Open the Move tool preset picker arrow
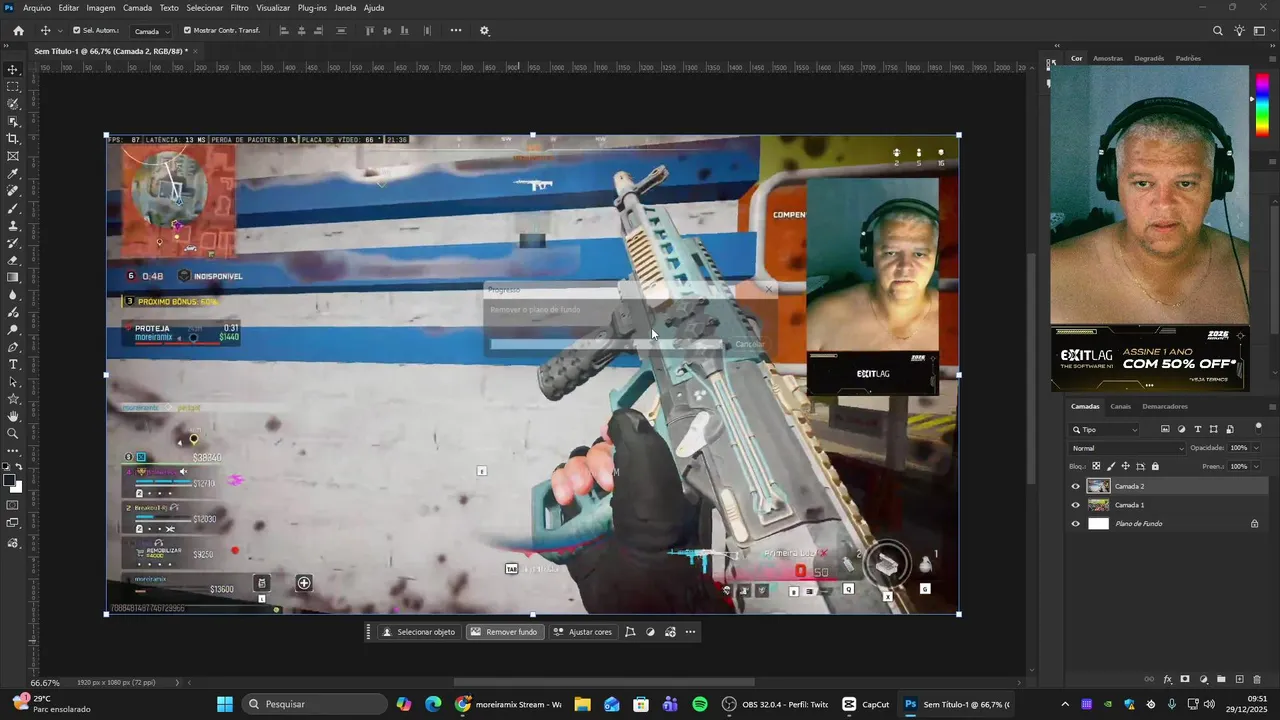 point(60,31)
